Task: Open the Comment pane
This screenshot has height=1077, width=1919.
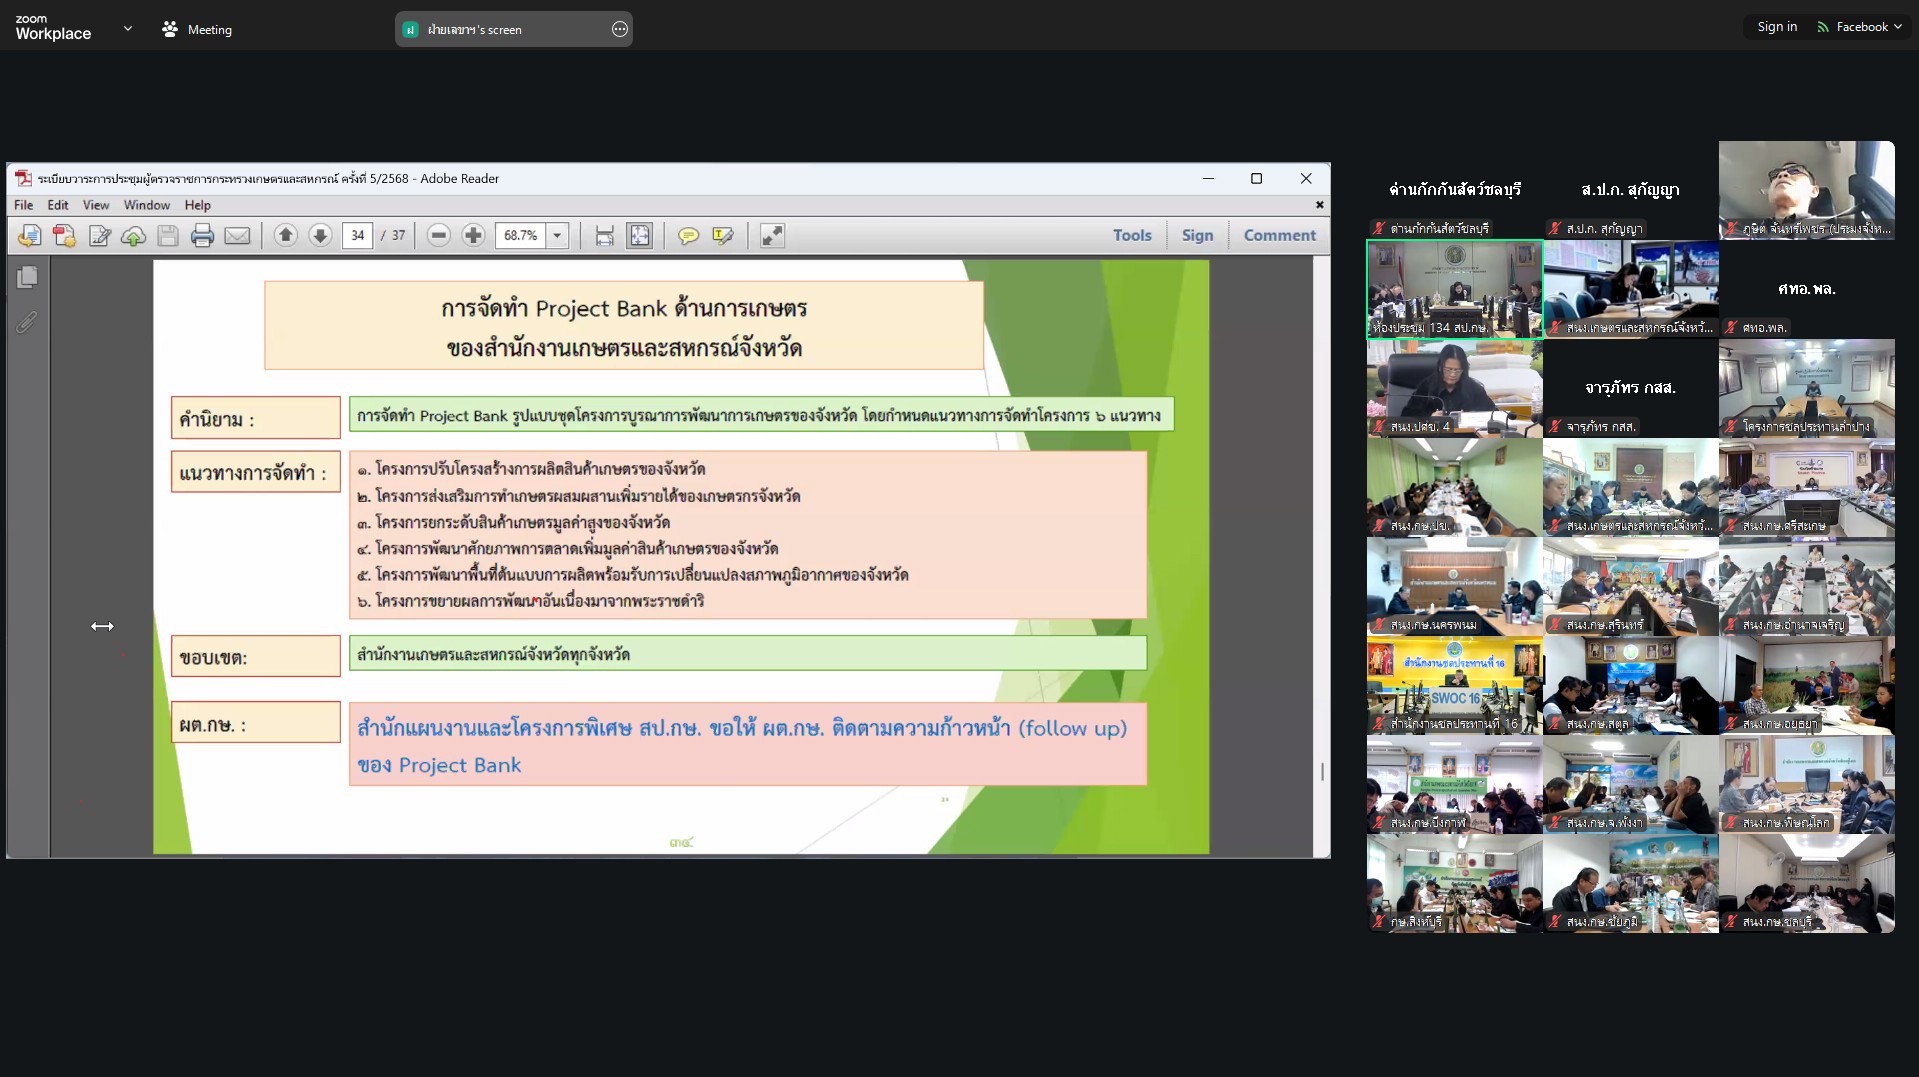Action: 1279,236
